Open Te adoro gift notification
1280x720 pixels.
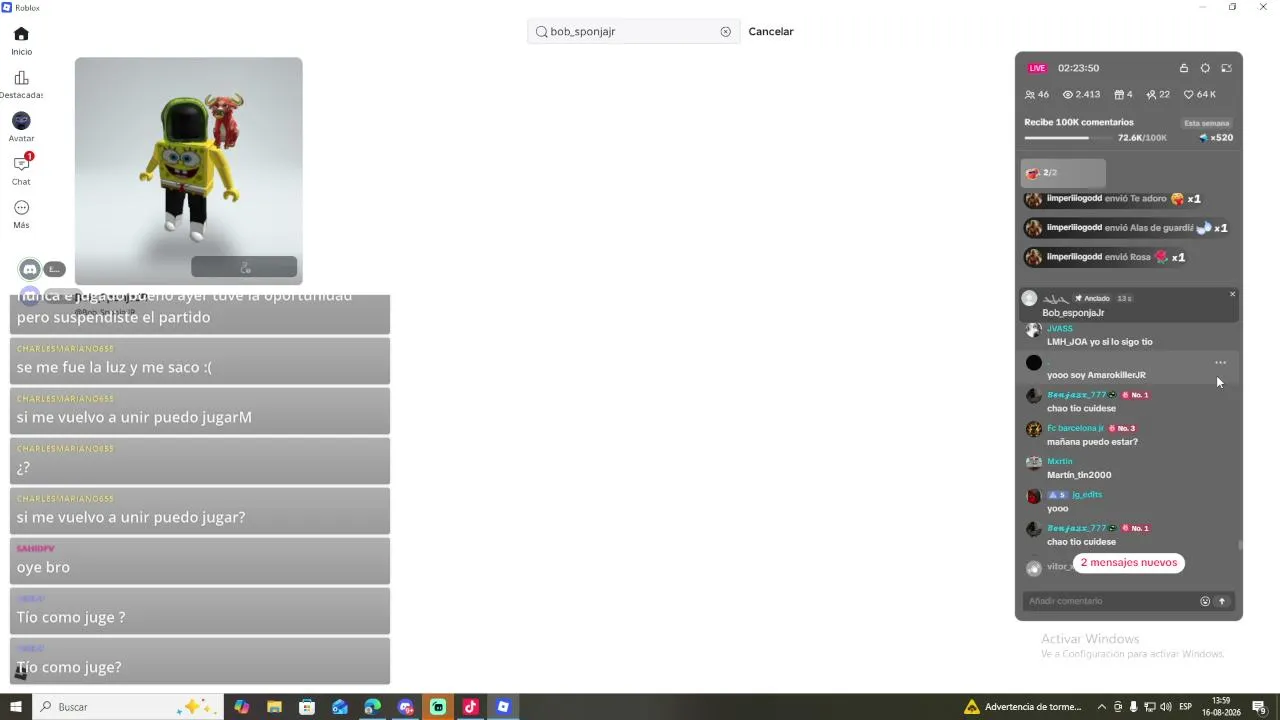tap(1112, 199)
